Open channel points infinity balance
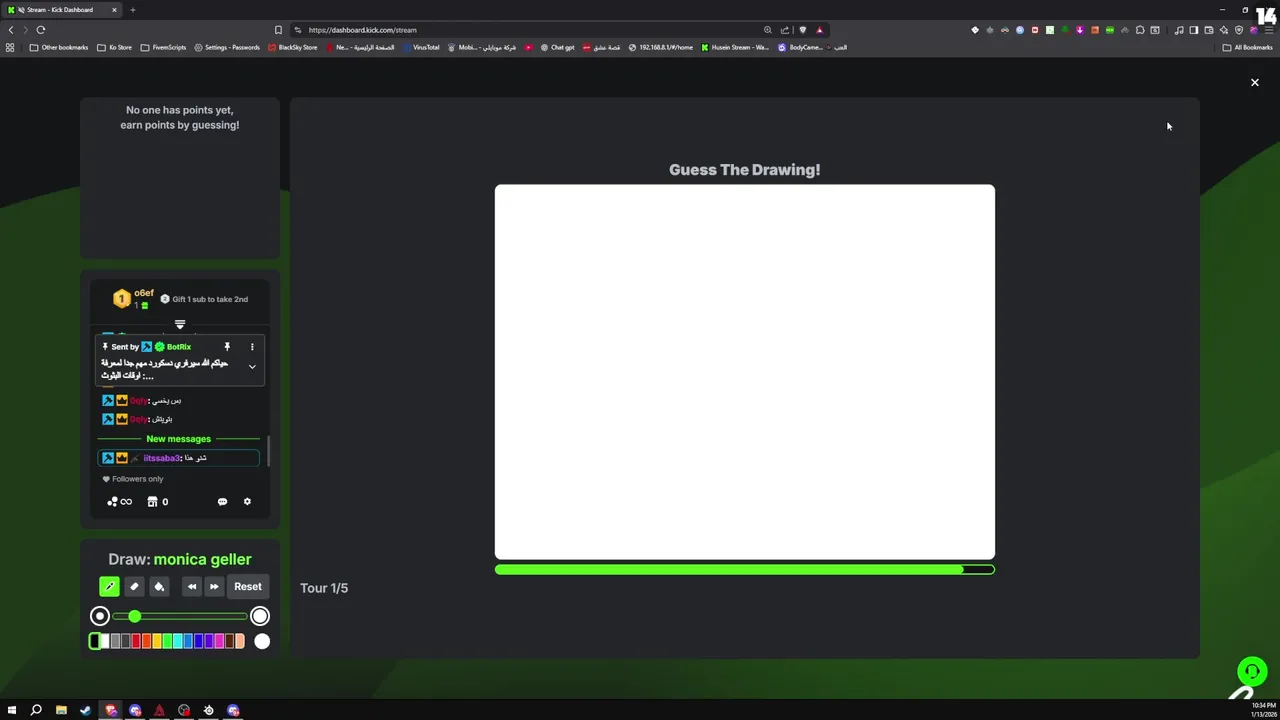The image size is (1280, 720). [119, 502]
